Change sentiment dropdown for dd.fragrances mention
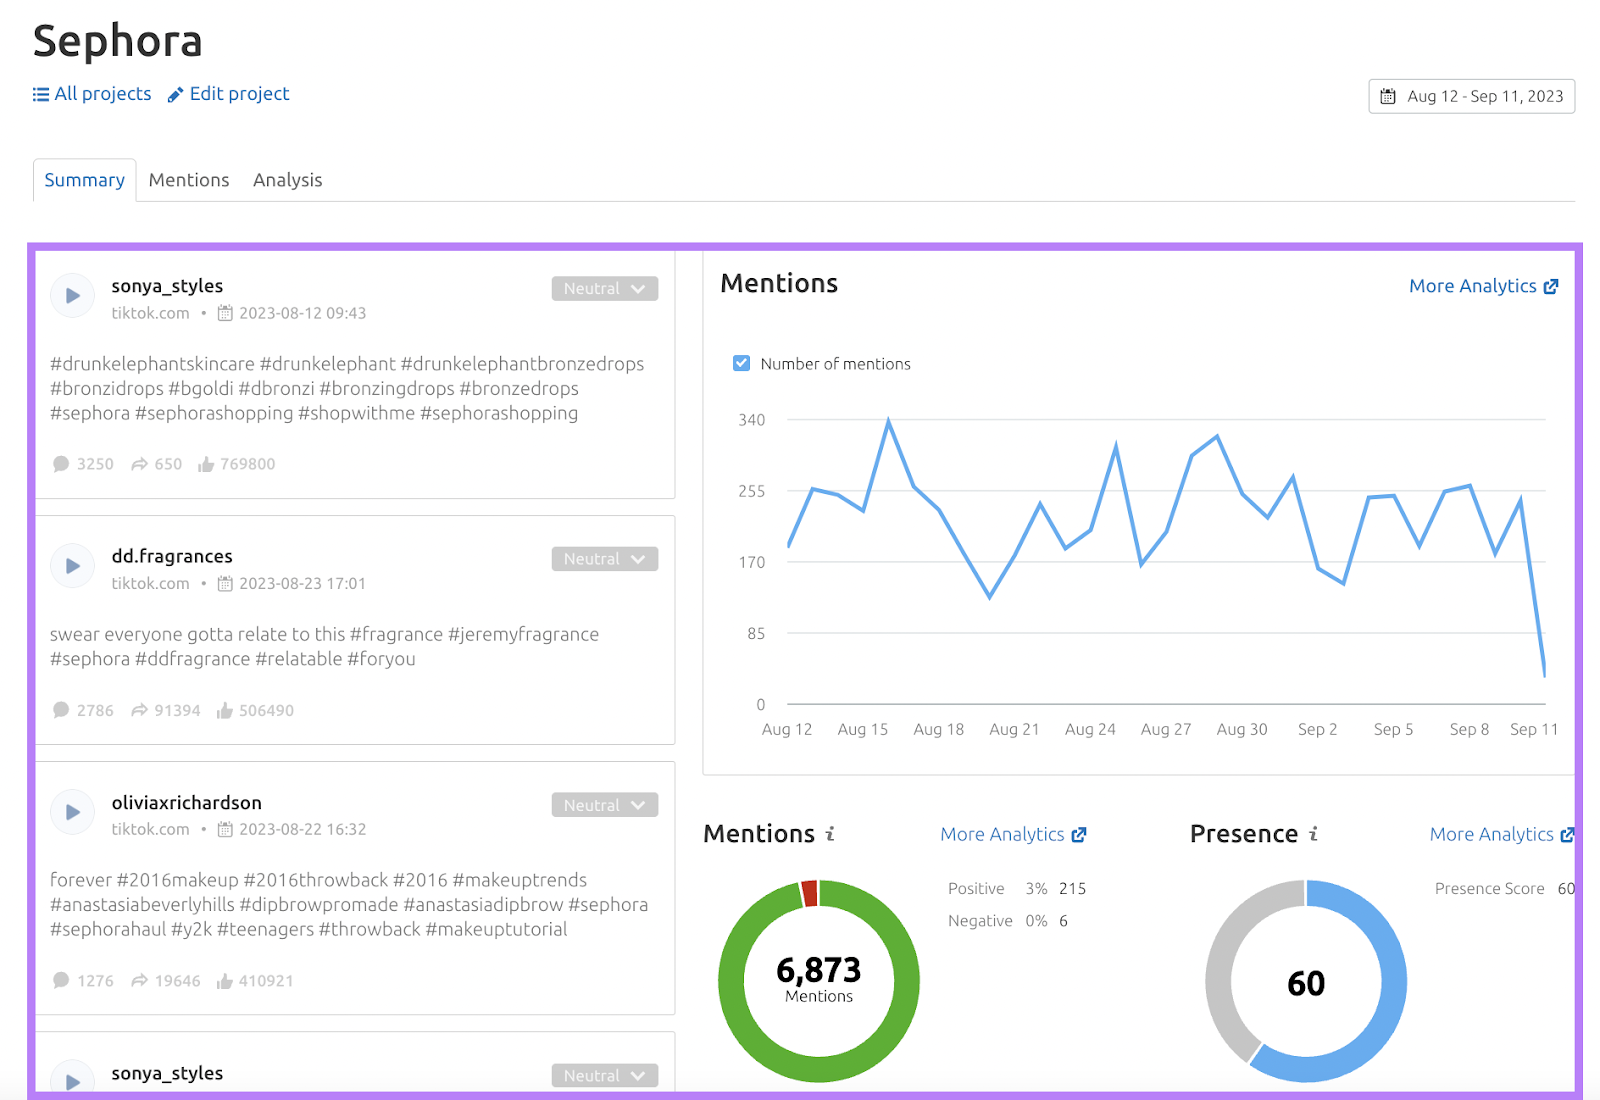Image resolution: width=1600 pixels, height=1100 pixels. pos(604,558)
